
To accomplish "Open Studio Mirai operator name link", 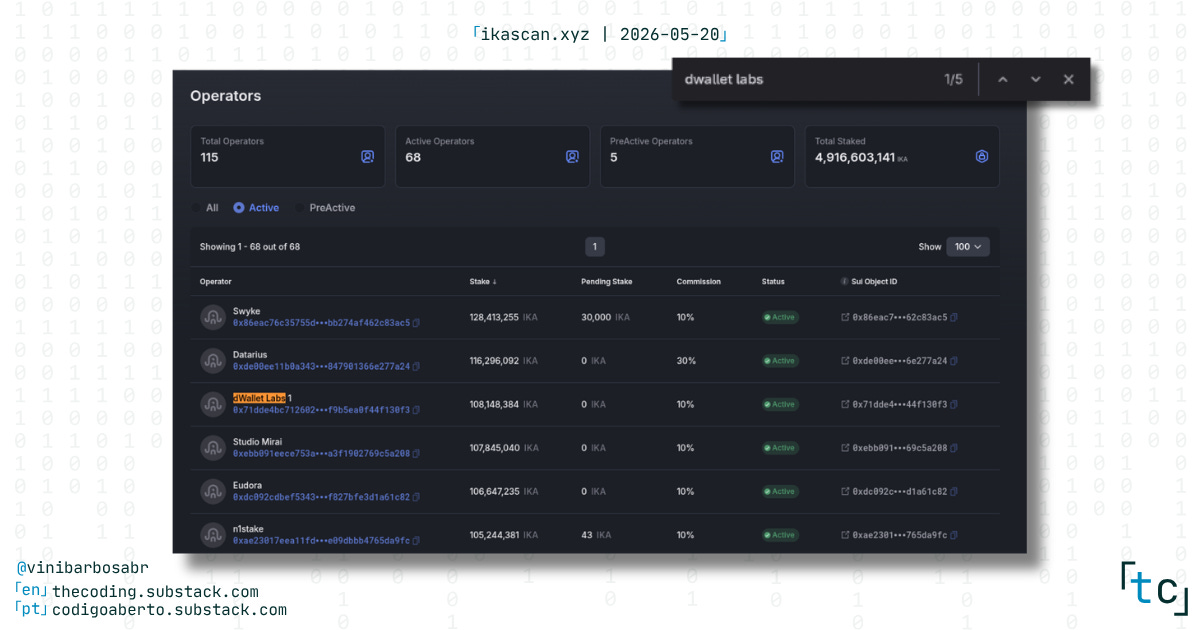I will point(257,442).
